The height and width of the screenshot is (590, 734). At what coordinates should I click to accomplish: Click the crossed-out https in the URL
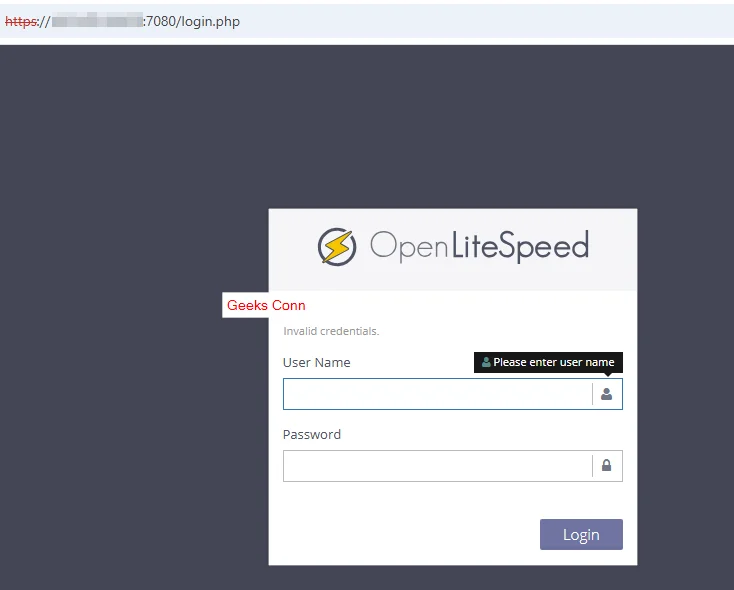click(21, 22)
